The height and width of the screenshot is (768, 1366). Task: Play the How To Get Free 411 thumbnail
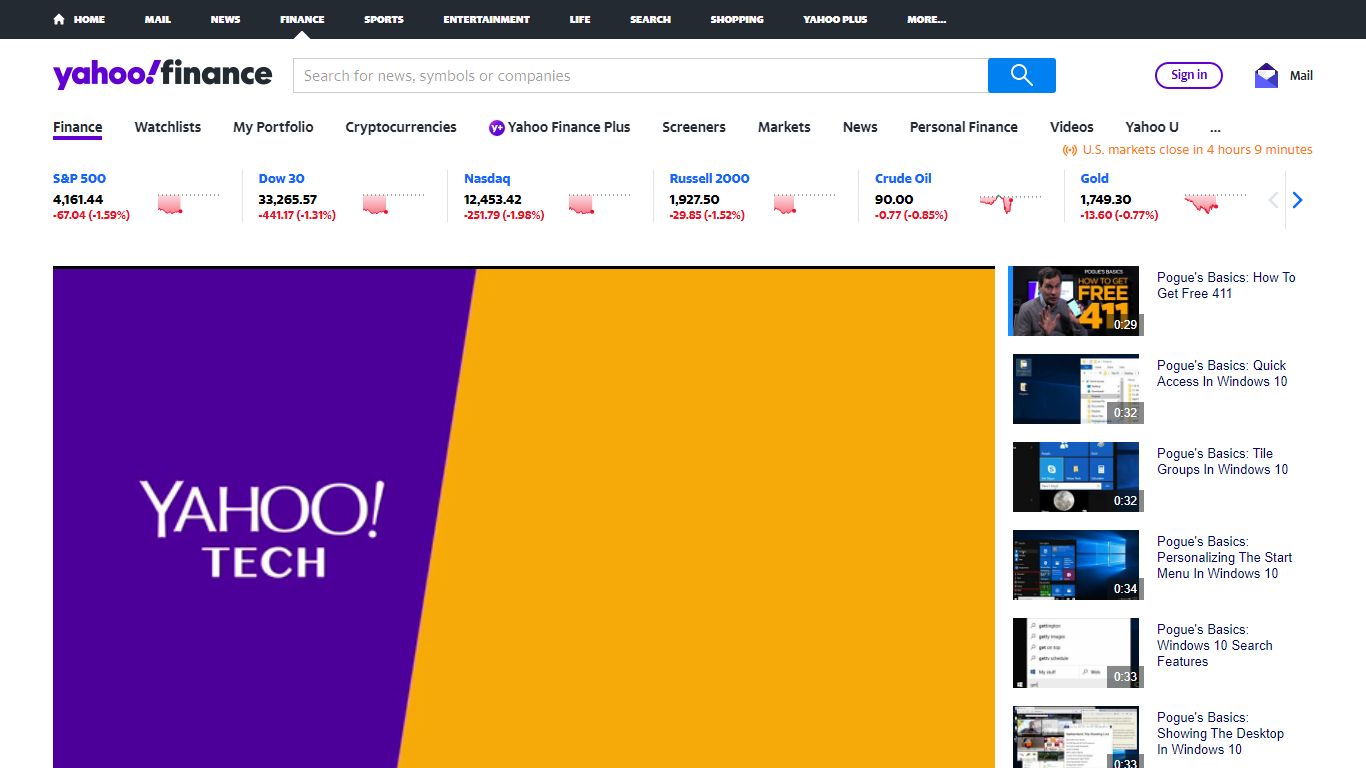click(1076, 301)
